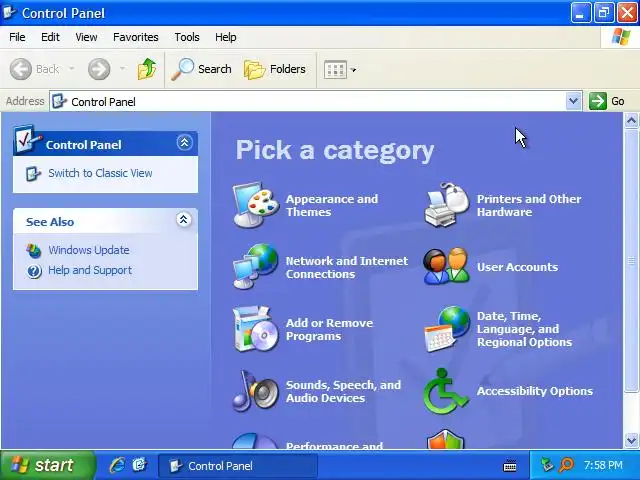This screenshot has height=480, width=640.
Task: Open the Appearance and Themes palette icon
Action: point(256,205)
